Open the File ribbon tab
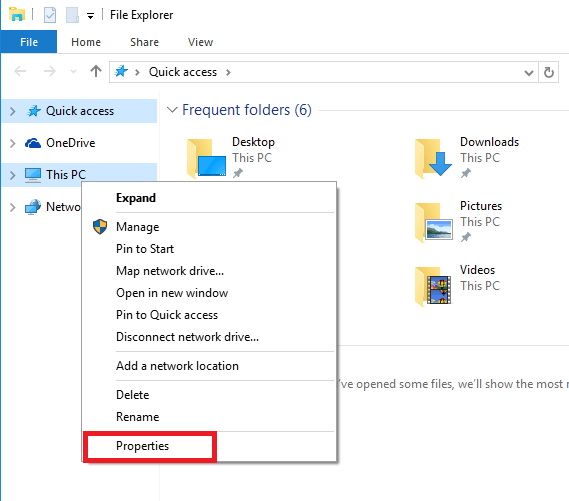The height and width of the screenshot is (501, 569). pyautogui.click(x=29, y=42)
